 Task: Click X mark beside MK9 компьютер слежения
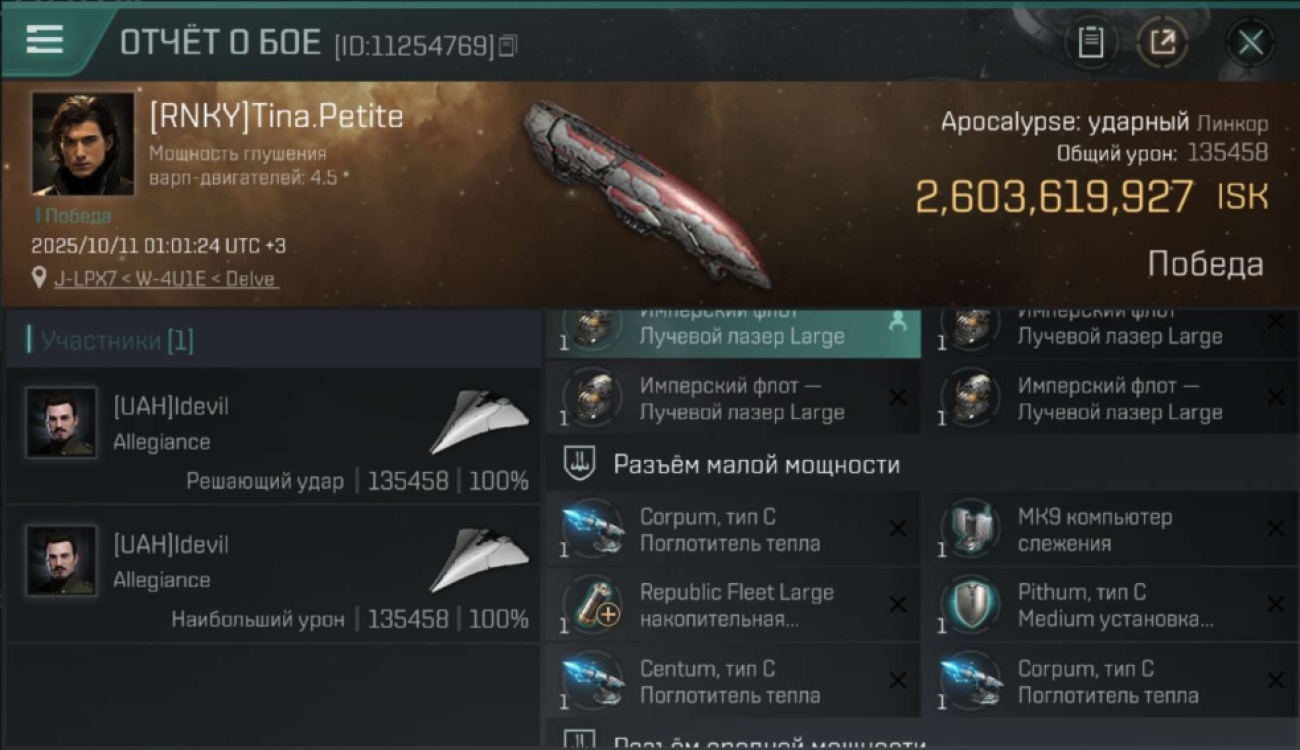pos(1276,529)
